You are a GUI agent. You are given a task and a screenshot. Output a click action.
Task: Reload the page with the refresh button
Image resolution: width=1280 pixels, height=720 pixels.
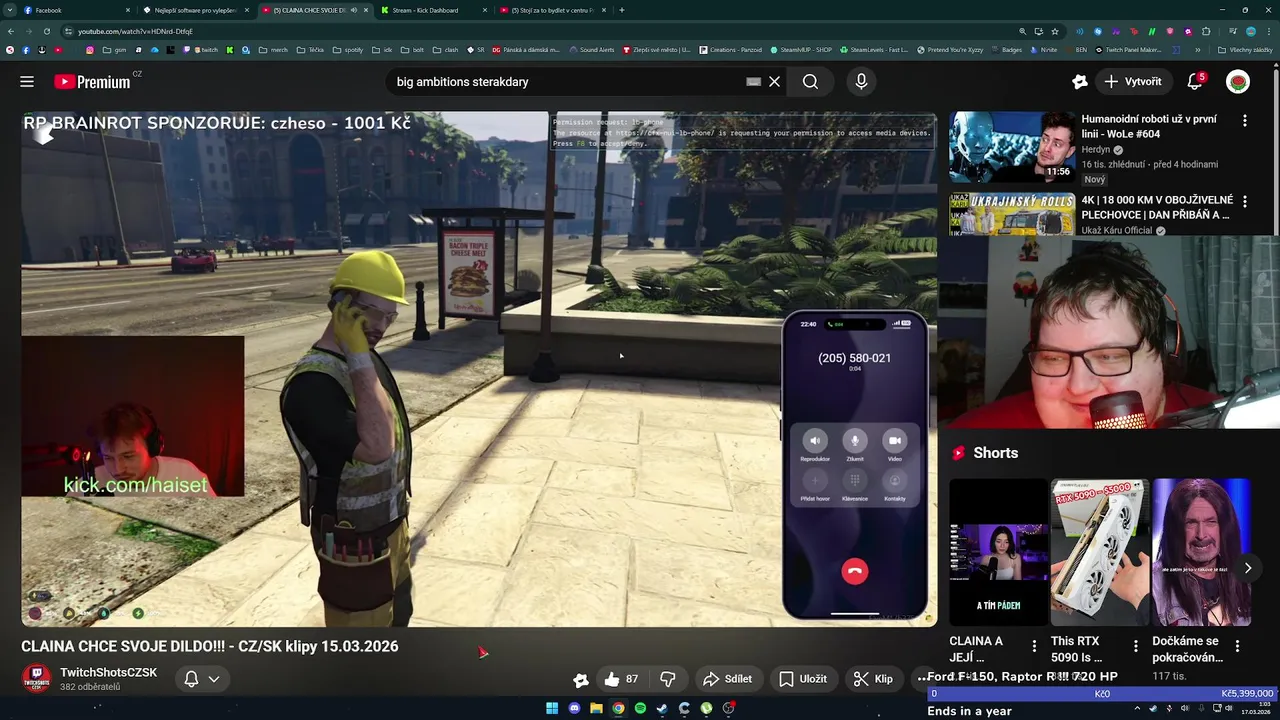(46, 31)
